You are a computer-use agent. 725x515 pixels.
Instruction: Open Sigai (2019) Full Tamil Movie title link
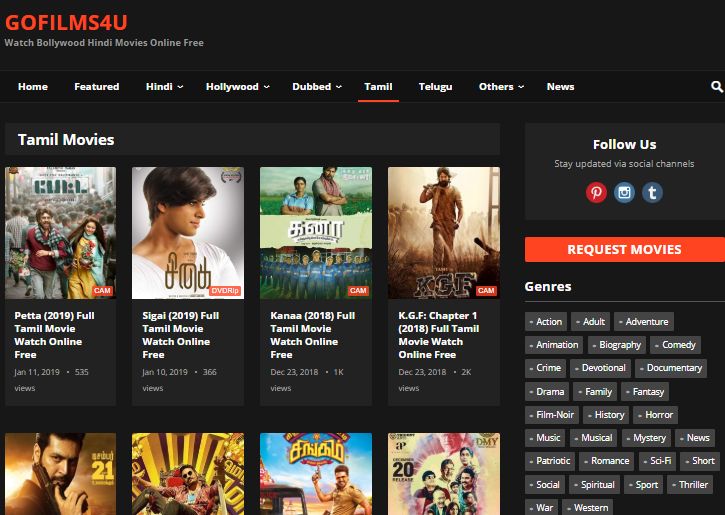pos(181,335)
